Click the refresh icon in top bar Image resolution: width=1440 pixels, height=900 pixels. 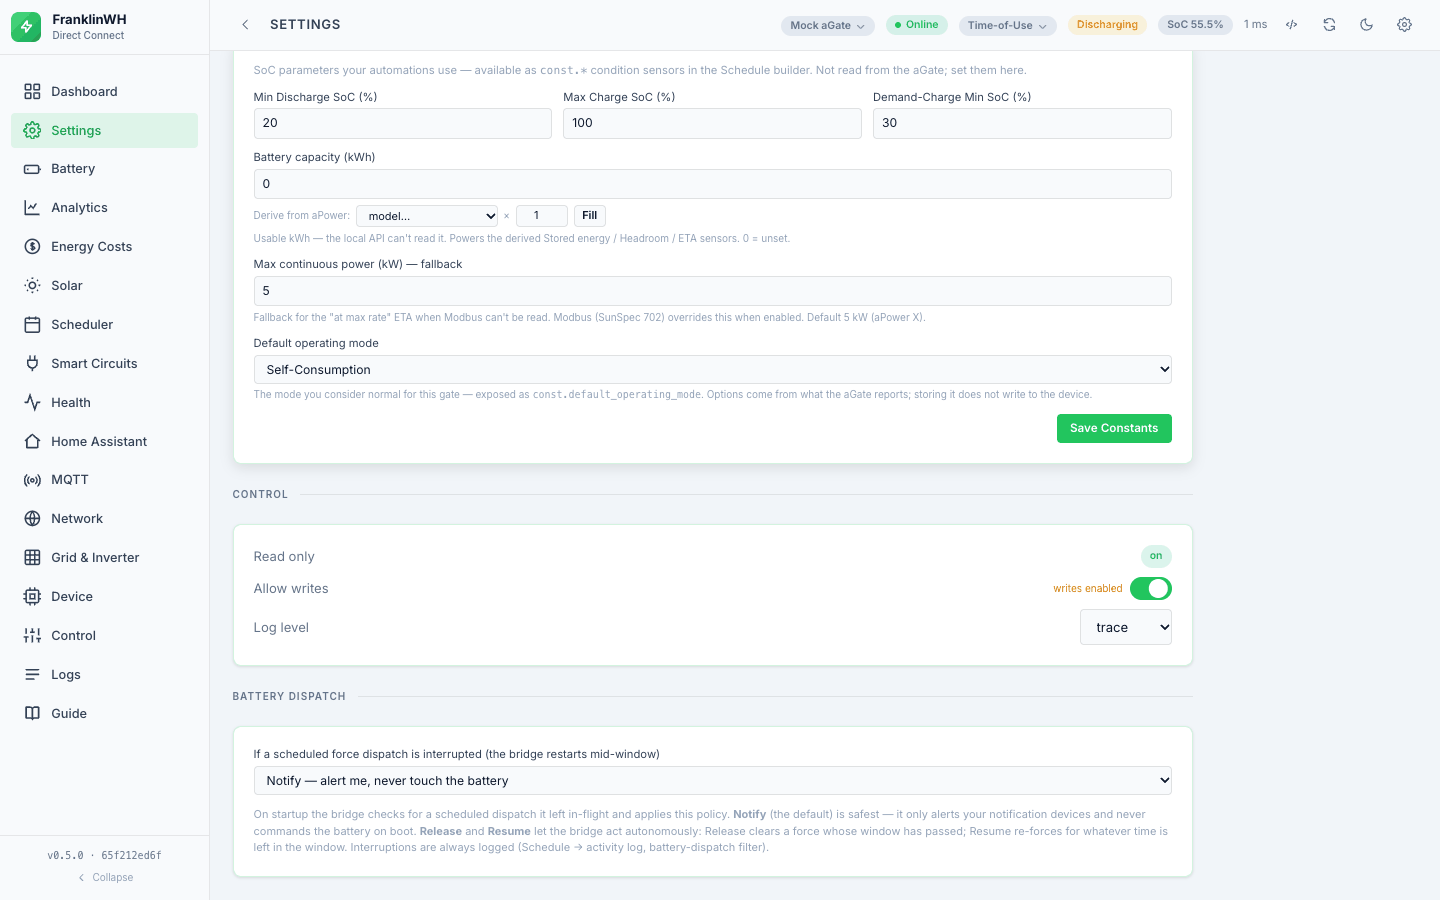point(1329,25)
